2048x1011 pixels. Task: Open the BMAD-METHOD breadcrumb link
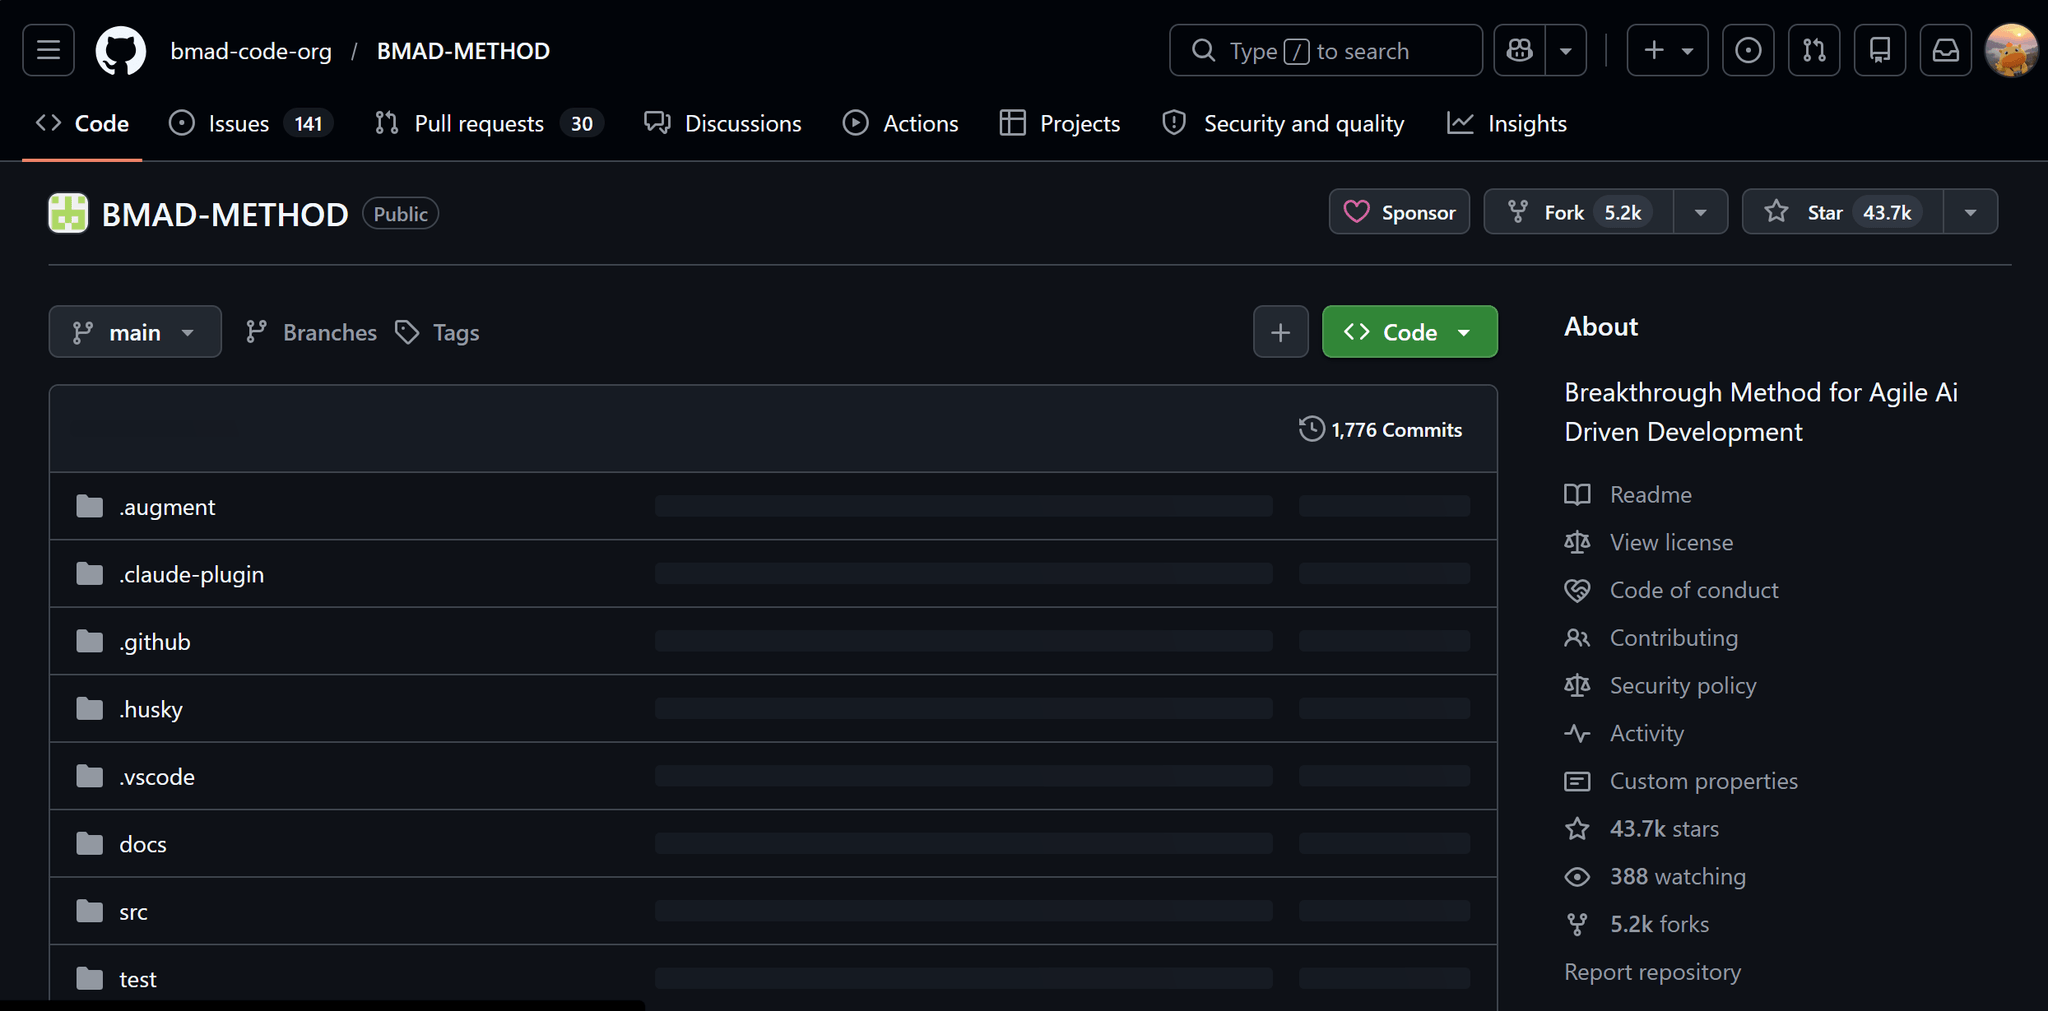click(x=463, y=51)
